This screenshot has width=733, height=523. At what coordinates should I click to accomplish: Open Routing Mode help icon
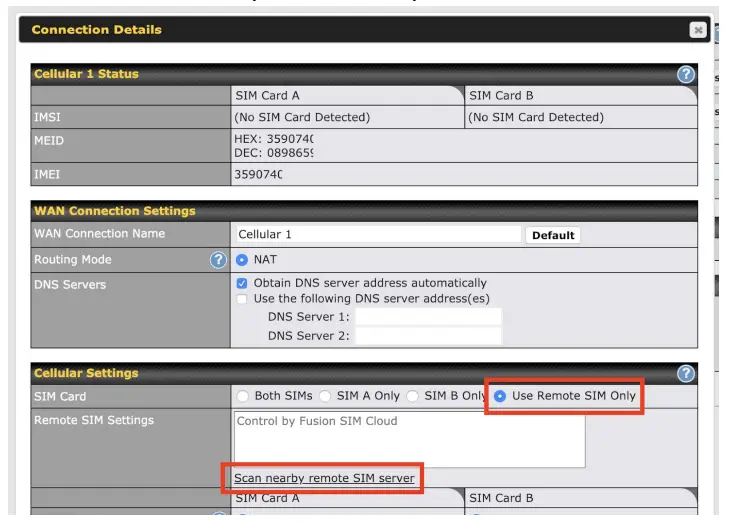(218, 260)
